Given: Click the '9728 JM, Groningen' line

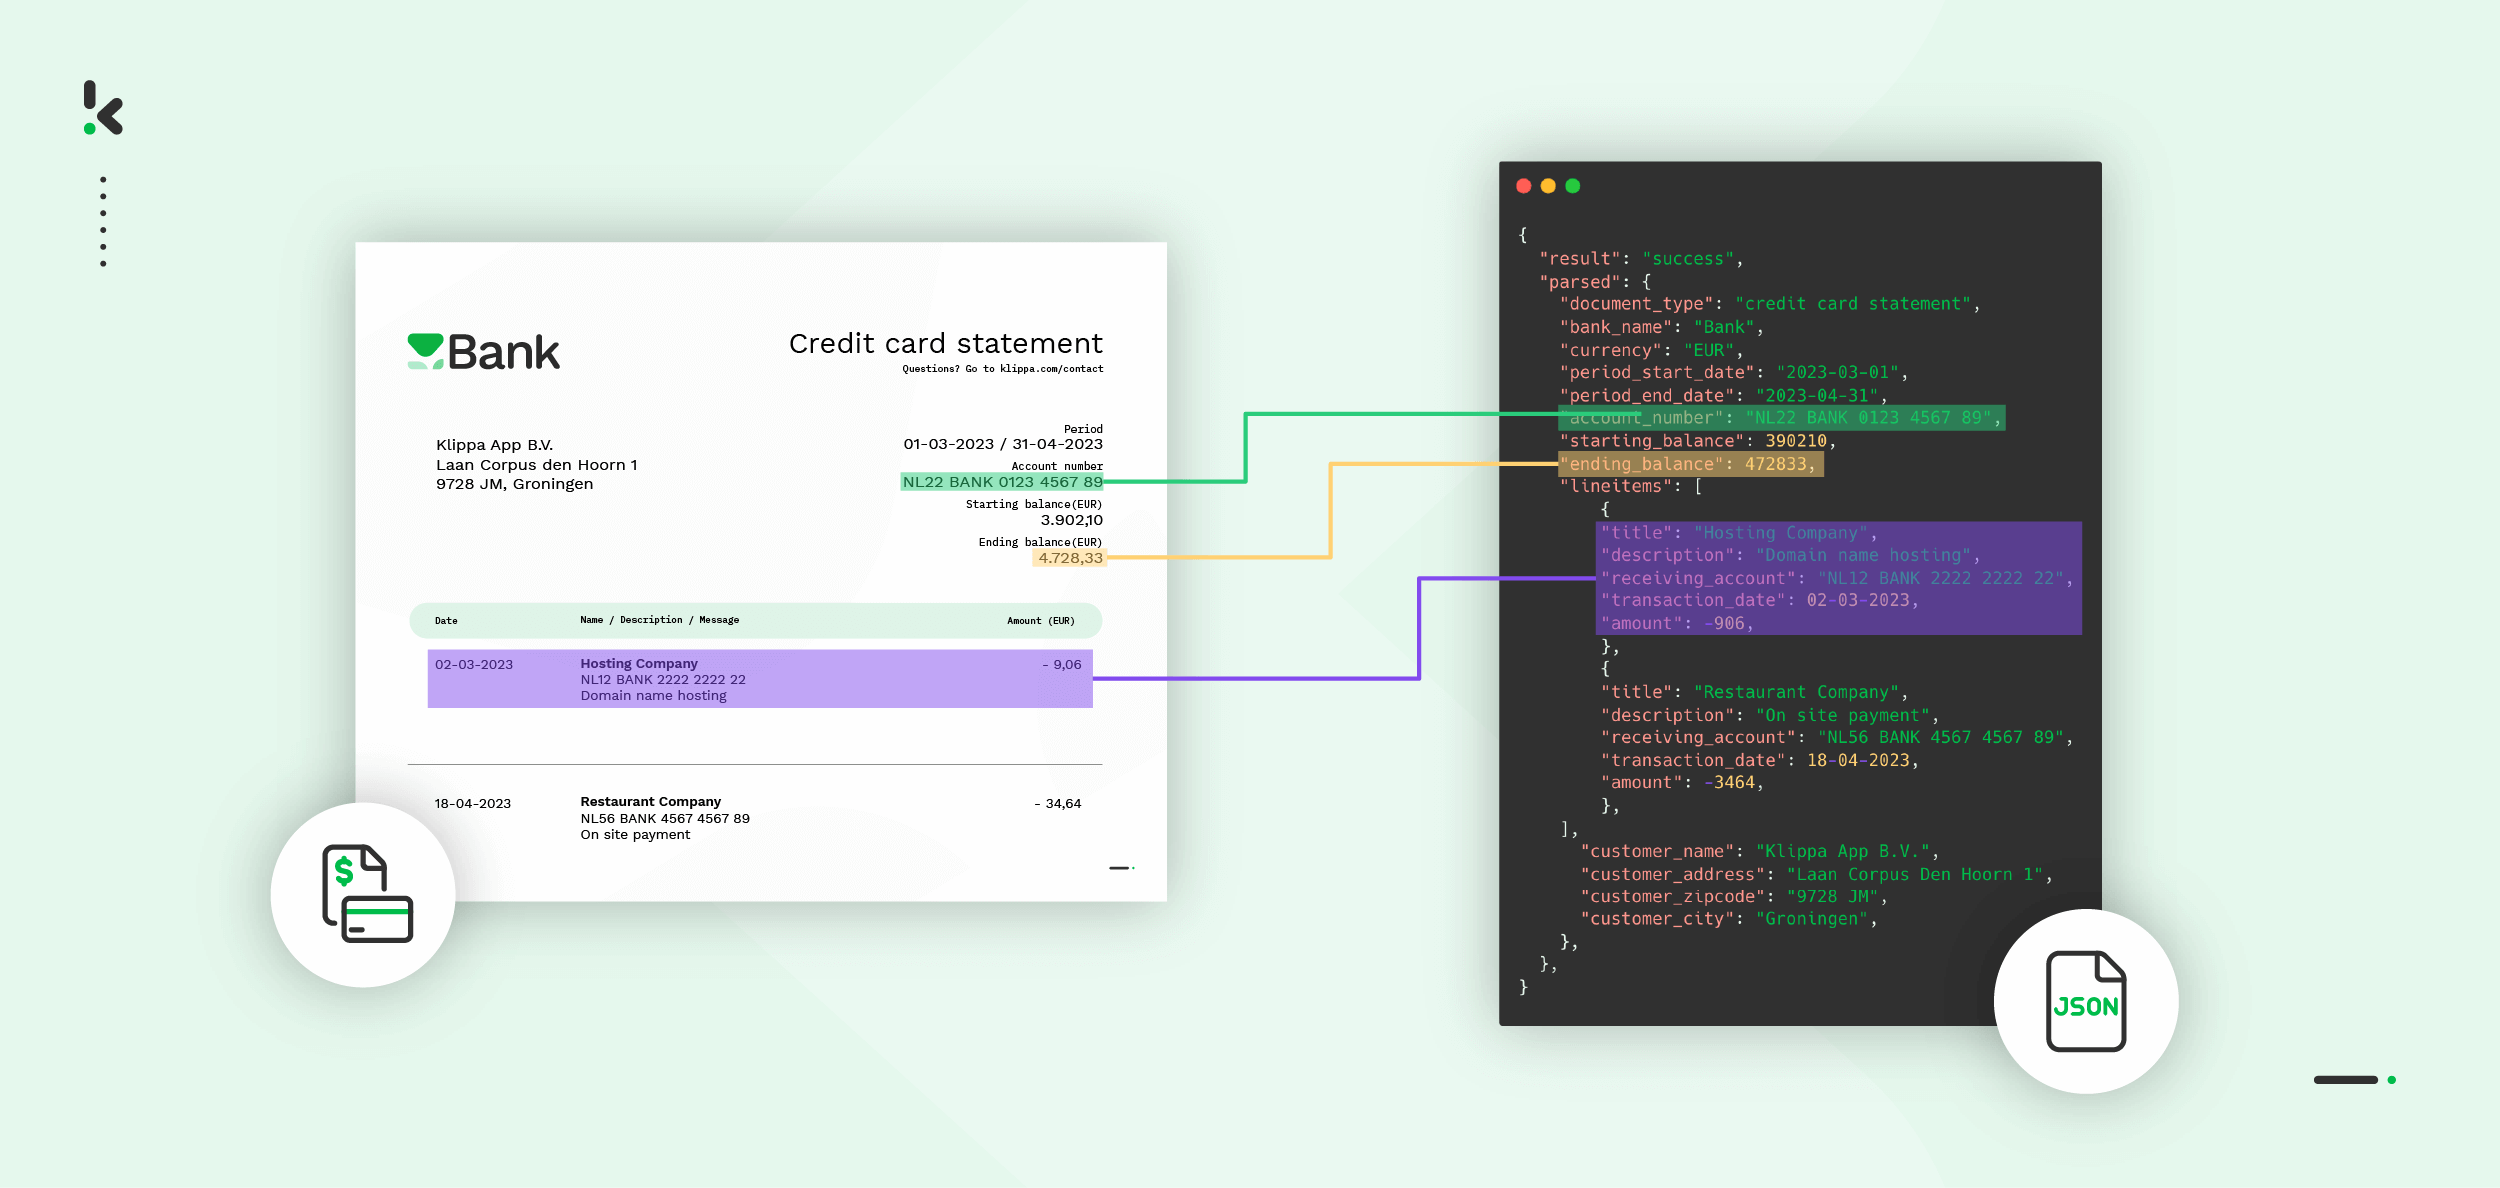Looking at the screenshot, I should pyautogui.click(x=514, y=484).
